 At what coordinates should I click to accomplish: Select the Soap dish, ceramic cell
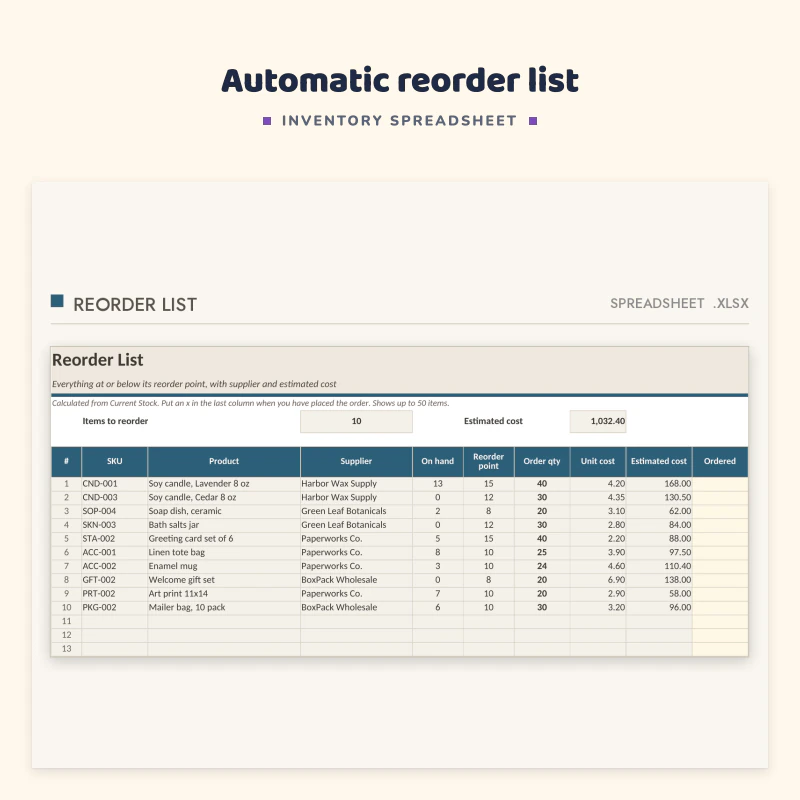(x=224, y=511)
